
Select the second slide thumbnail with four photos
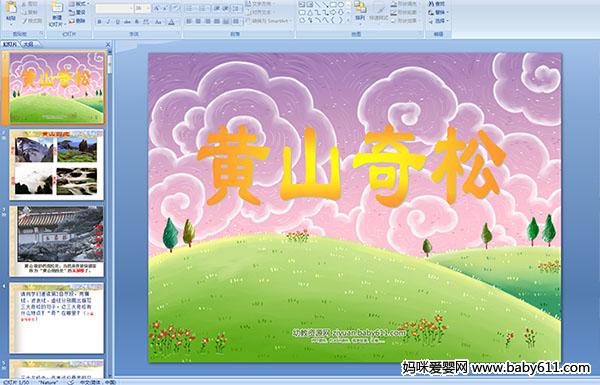click(57, 165)
